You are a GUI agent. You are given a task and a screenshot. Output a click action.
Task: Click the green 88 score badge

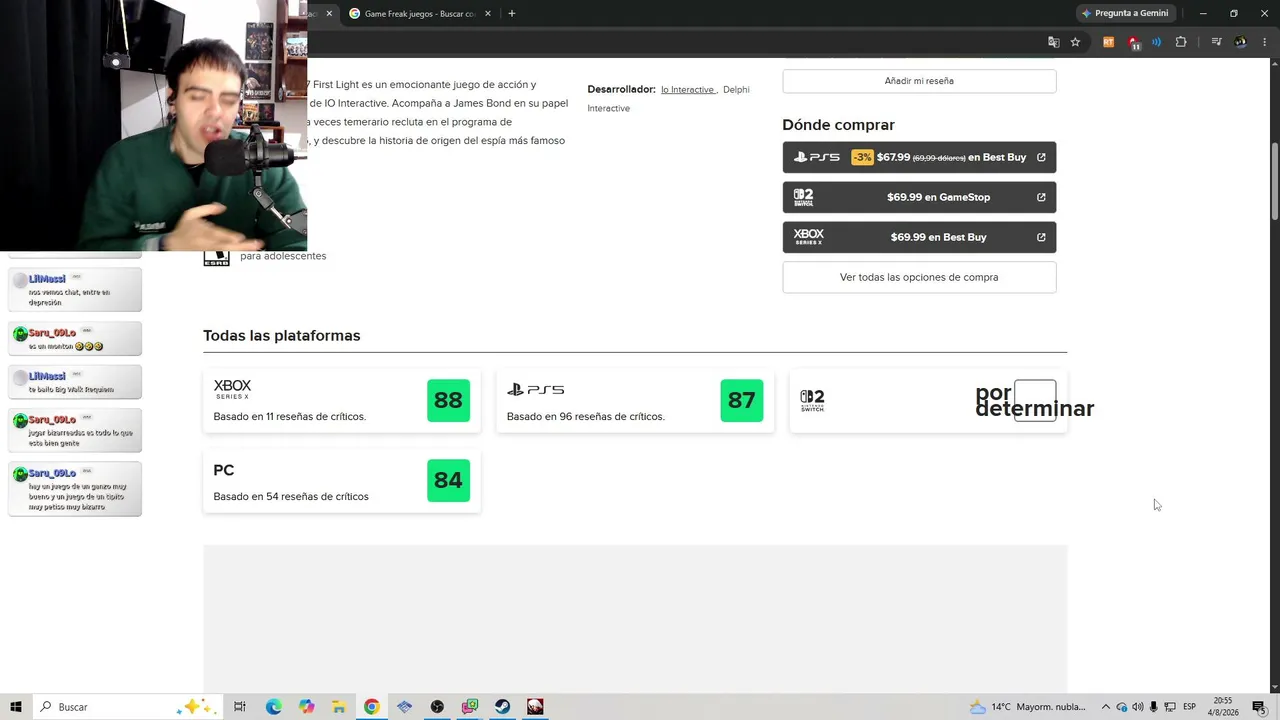pyautogui.click(x=448, y=401)
